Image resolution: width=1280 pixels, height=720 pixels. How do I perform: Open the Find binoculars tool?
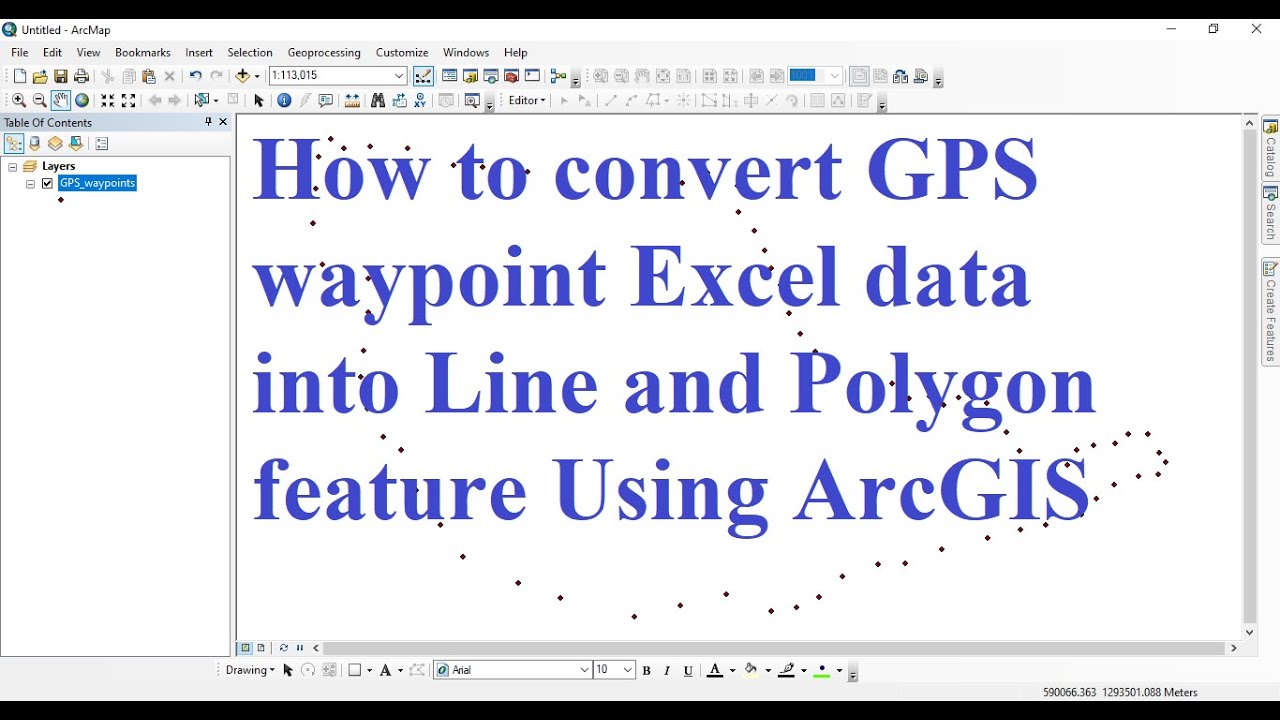tap(378, 100)
